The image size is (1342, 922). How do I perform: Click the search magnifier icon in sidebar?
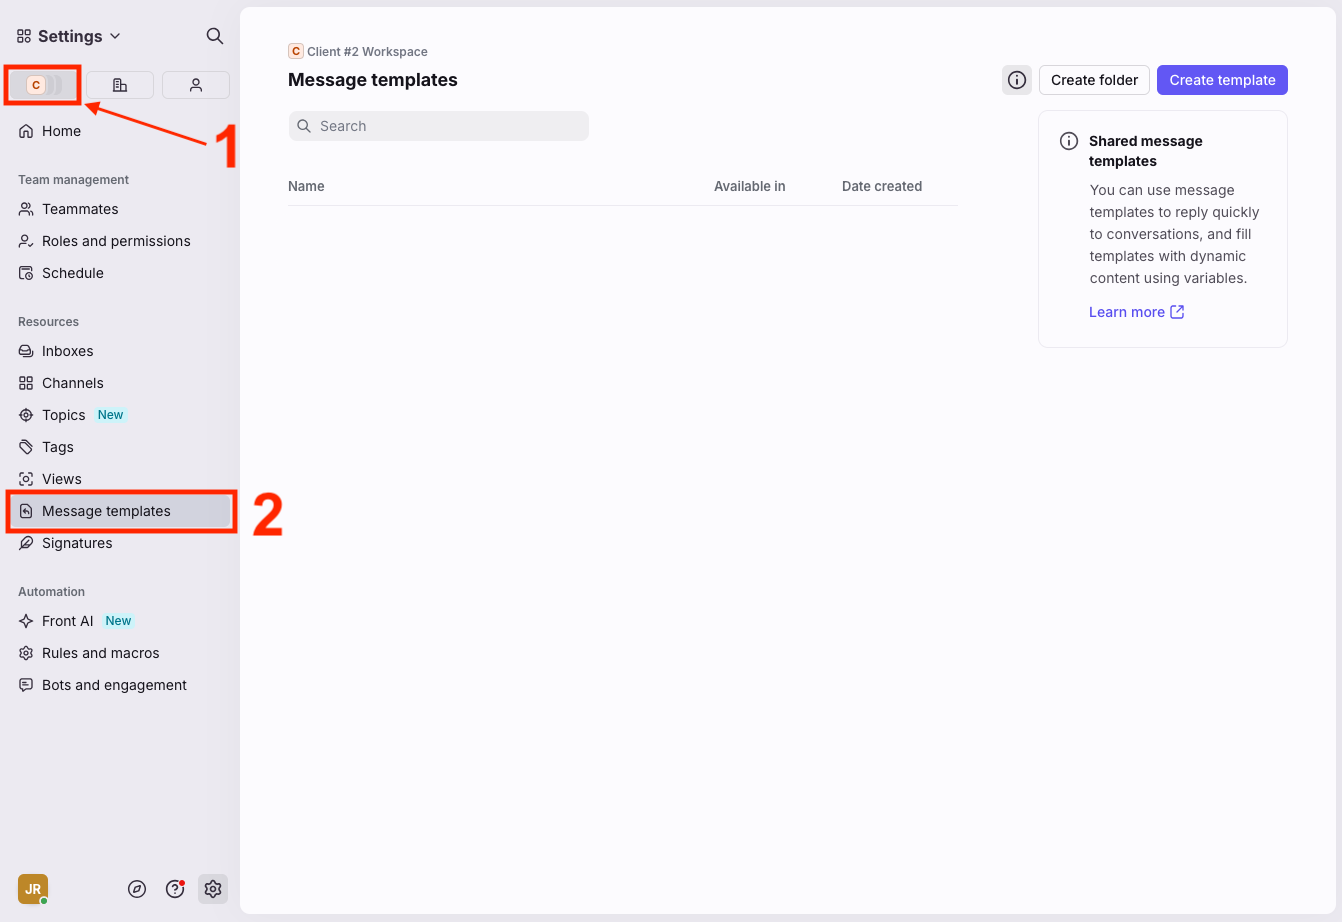click(x=214, y=36)
